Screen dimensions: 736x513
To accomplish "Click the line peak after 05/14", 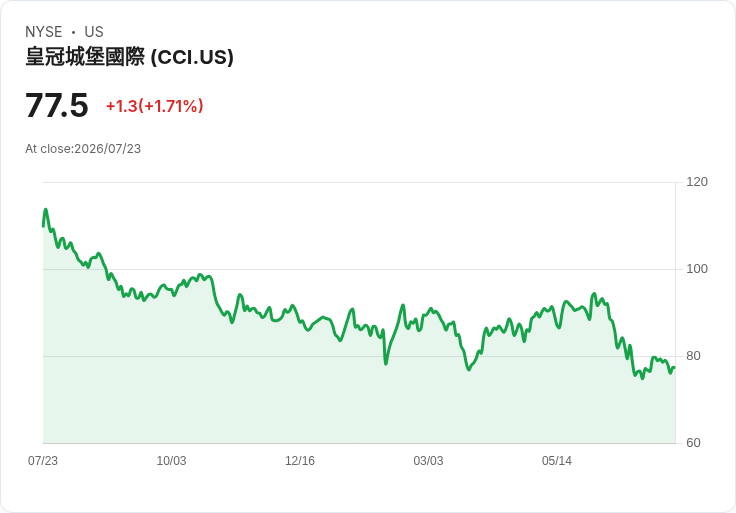I will point(594,294).
